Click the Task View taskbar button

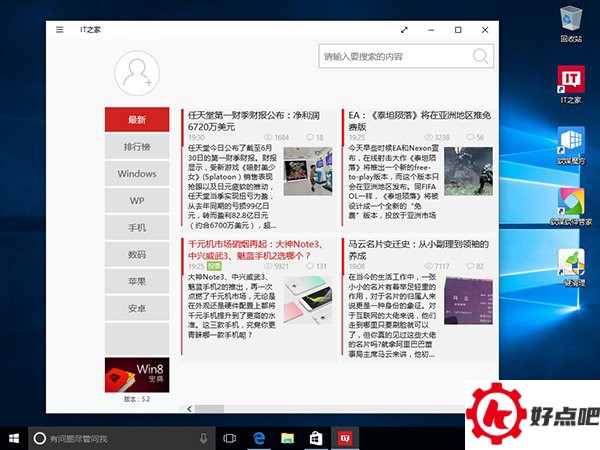(229, 438)
